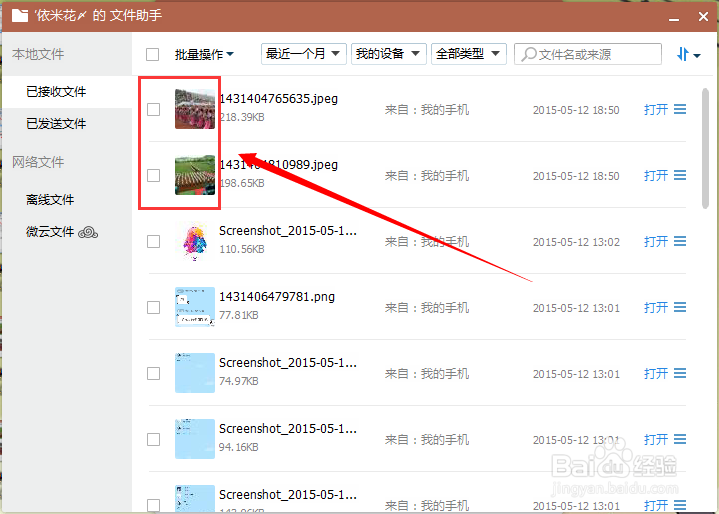The width and height of the screenshot is (719, 514).
Task: Click the Weiyun cloud icon
Action: click(x=88, y=232)
